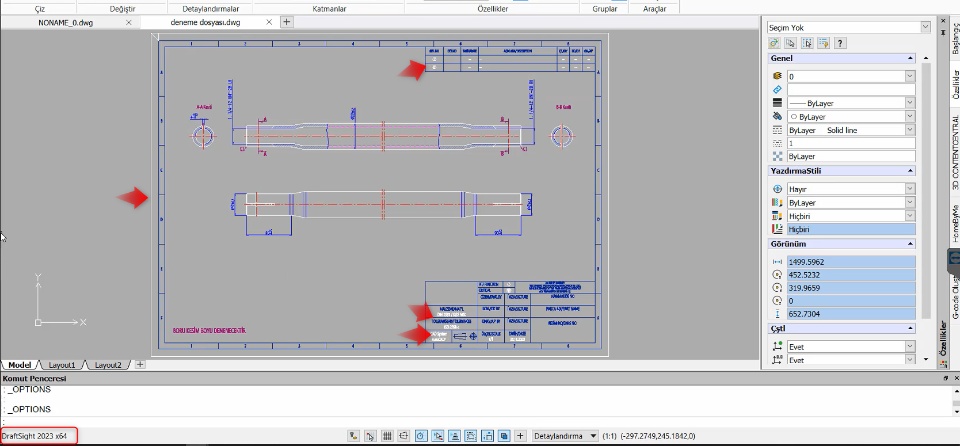960x446 pixels.
Task: Click the select entities icon in properties
Action: 791,43
